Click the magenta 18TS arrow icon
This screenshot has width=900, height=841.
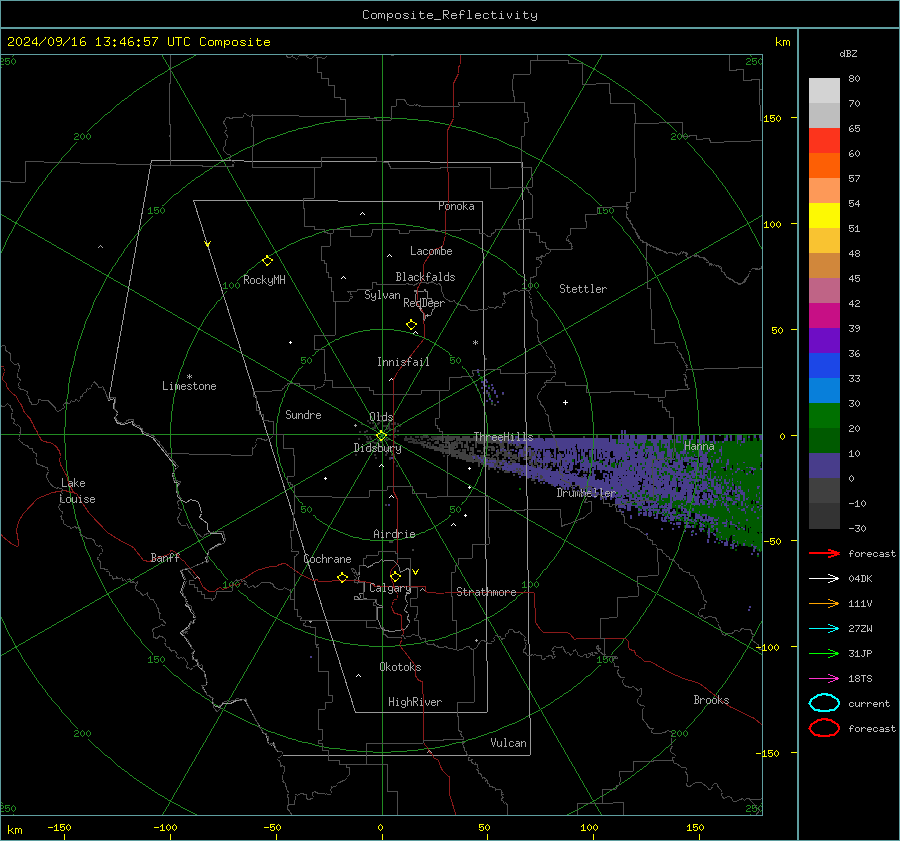click(824, 679)
